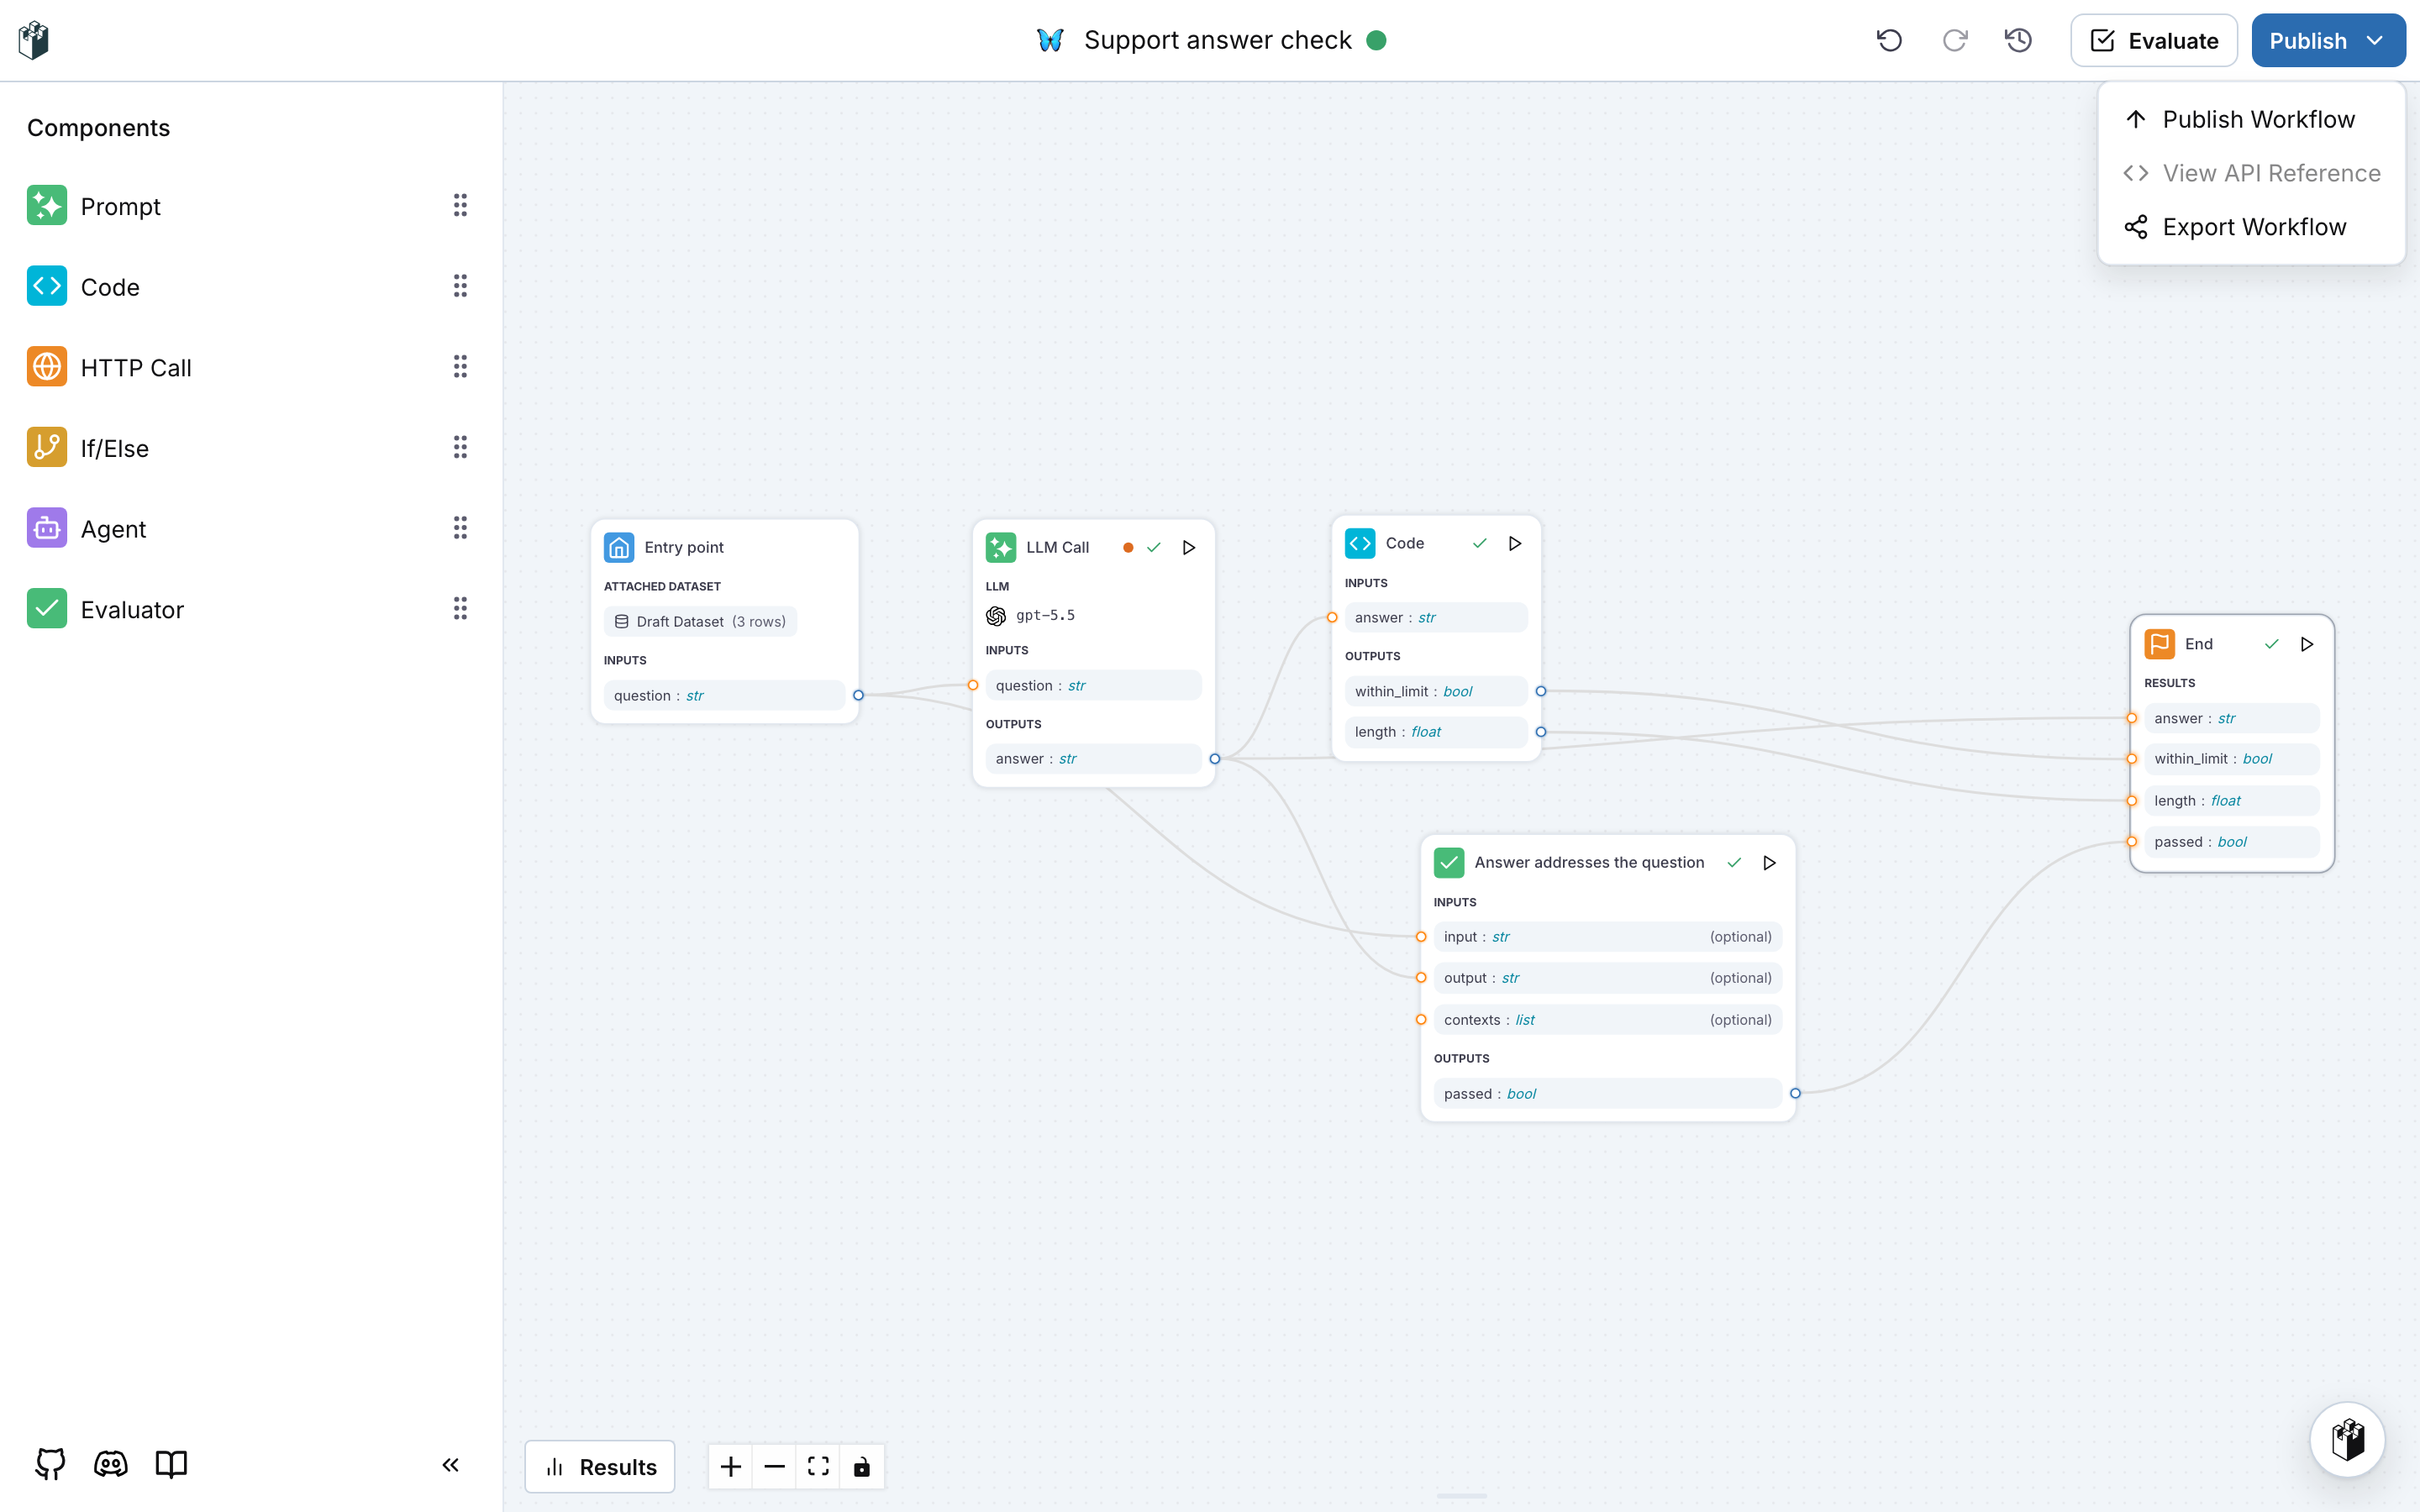Click the End node passed result
2420x1512 pixels.
tap(2232, 842)
